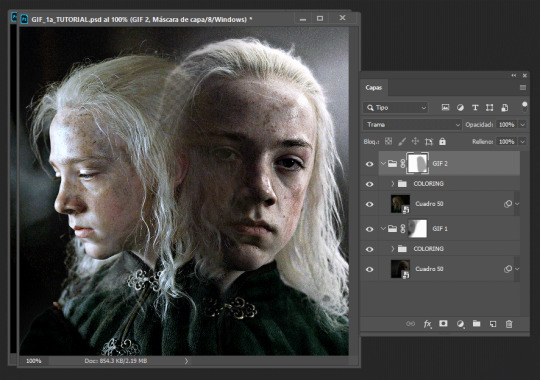This screenshot has width=540, height=380.
Task: Expand smart filters on lower Cuadro 50
Action: [517, 269]
